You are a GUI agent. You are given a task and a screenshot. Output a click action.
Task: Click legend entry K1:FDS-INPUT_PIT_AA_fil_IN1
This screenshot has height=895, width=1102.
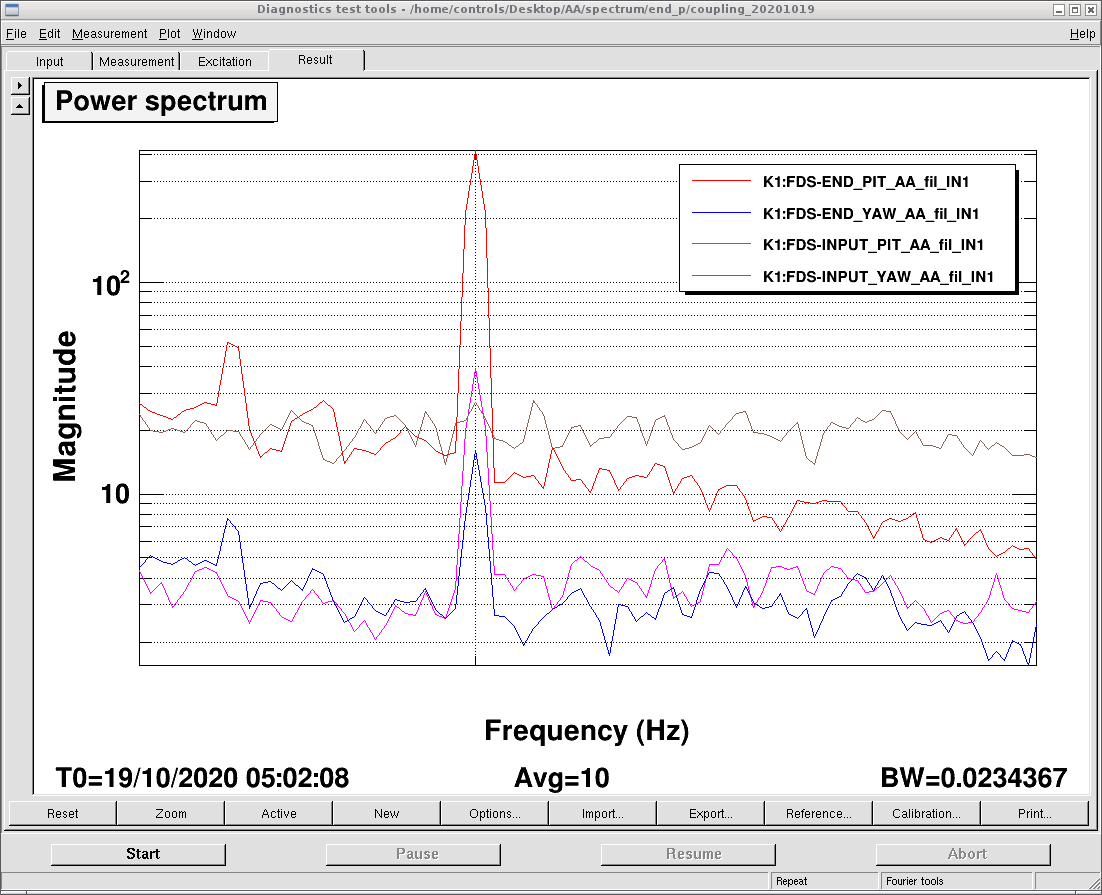point(873,245)
